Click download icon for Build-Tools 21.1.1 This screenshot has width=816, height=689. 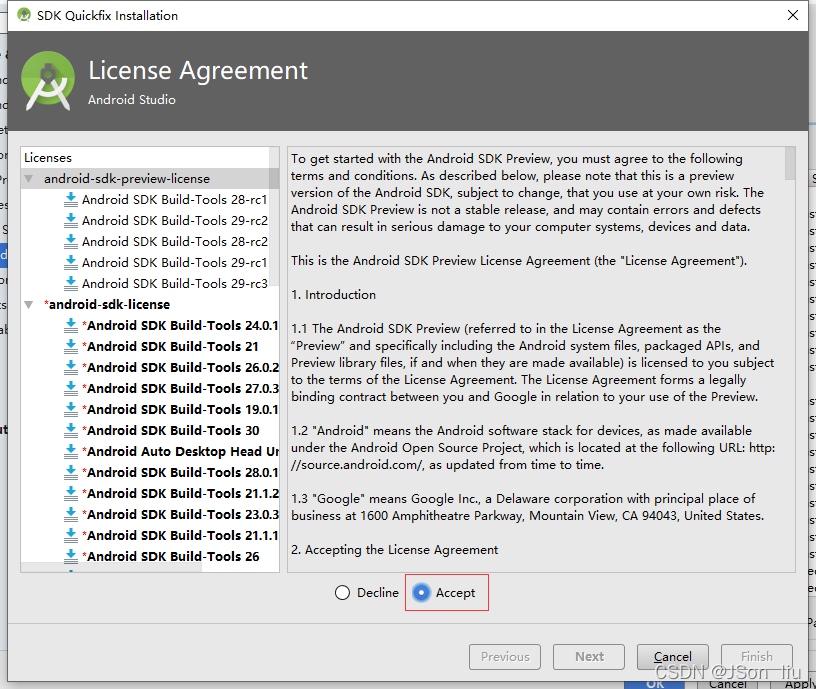(x=70, y=535)
